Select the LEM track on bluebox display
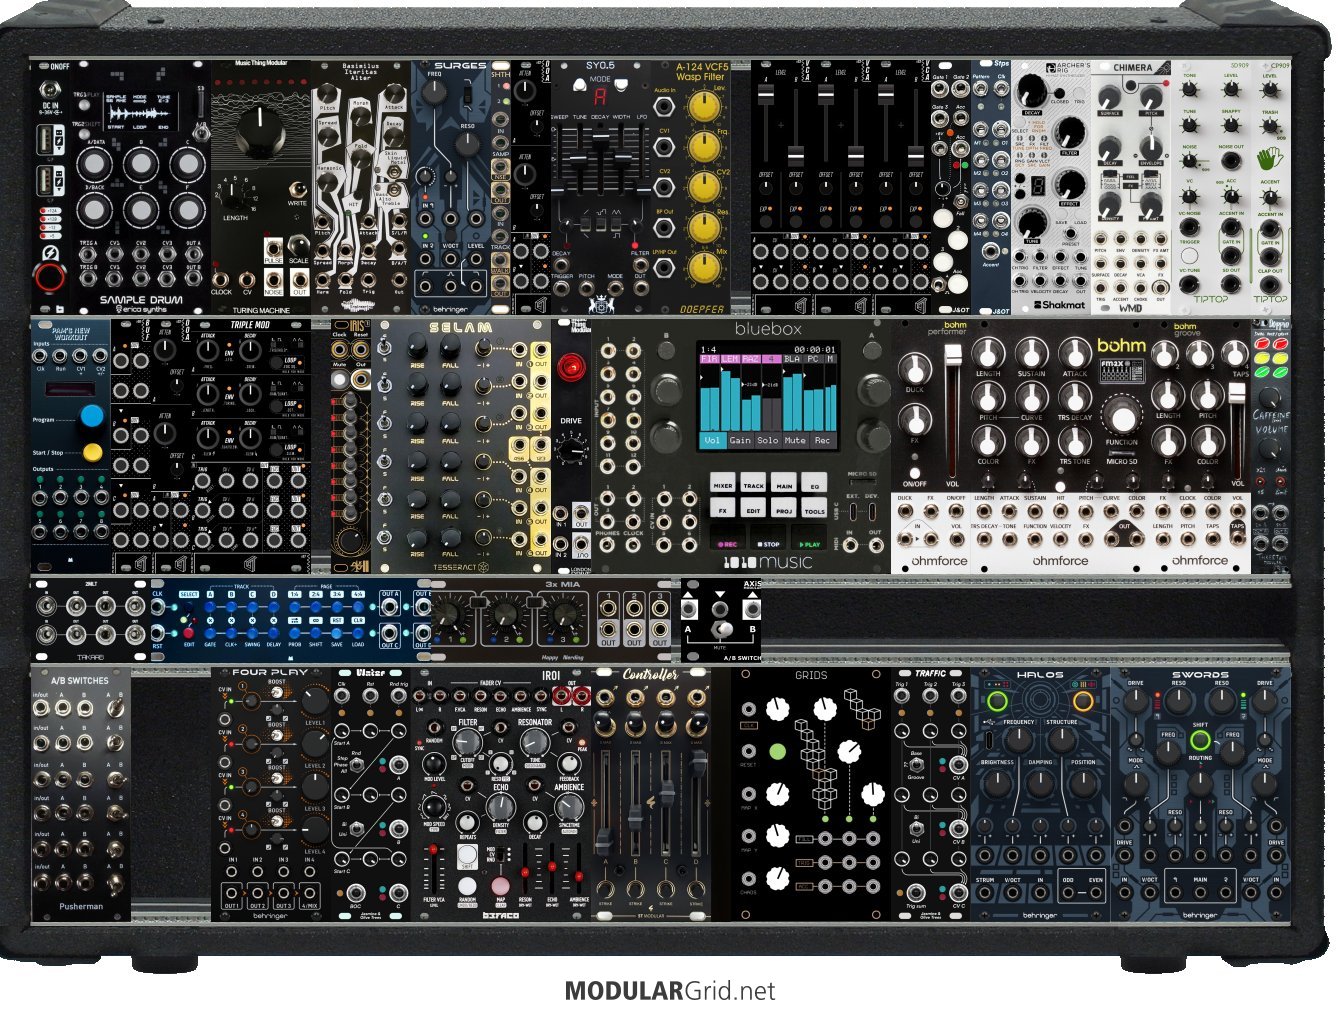The width and height of the screenshot is (1342, 1012). coord(730,358)
